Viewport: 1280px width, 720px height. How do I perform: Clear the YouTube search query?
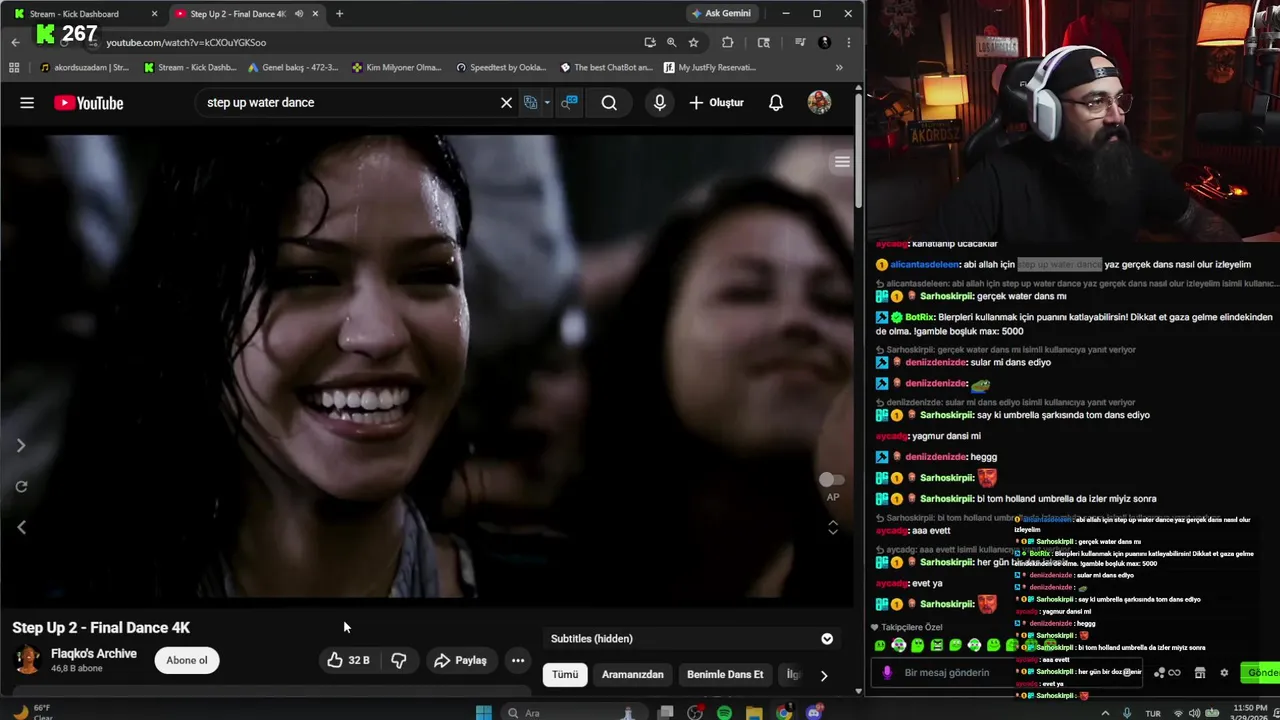[x=506, y=102]
